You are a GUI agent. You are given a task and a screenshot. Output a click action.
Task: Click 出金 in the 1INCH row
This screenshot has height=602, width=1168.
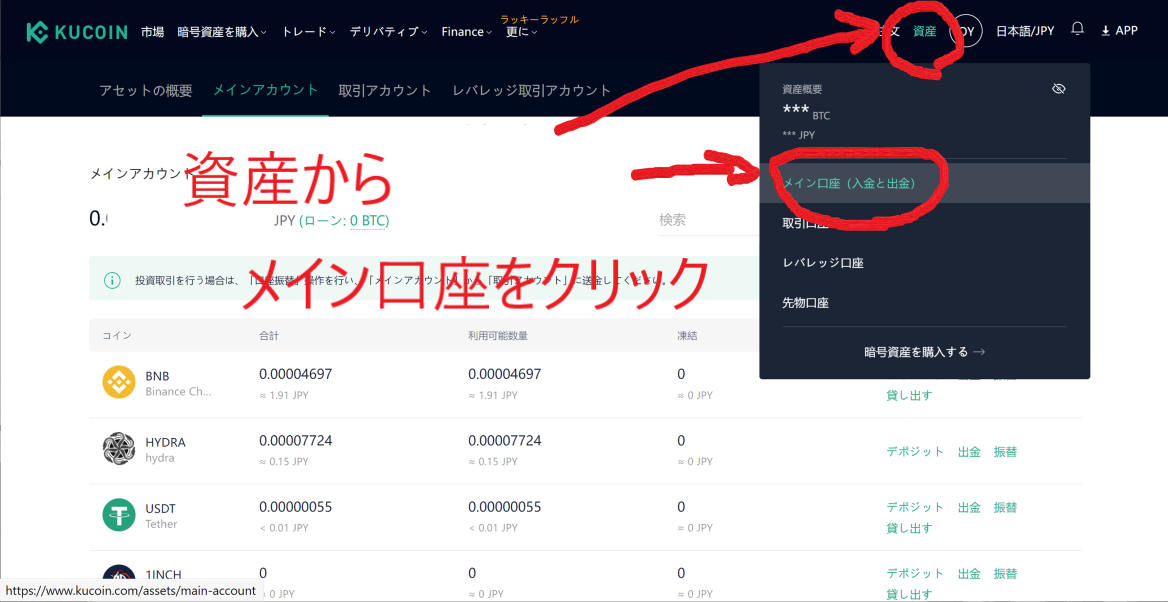click(x=969, y=574)
